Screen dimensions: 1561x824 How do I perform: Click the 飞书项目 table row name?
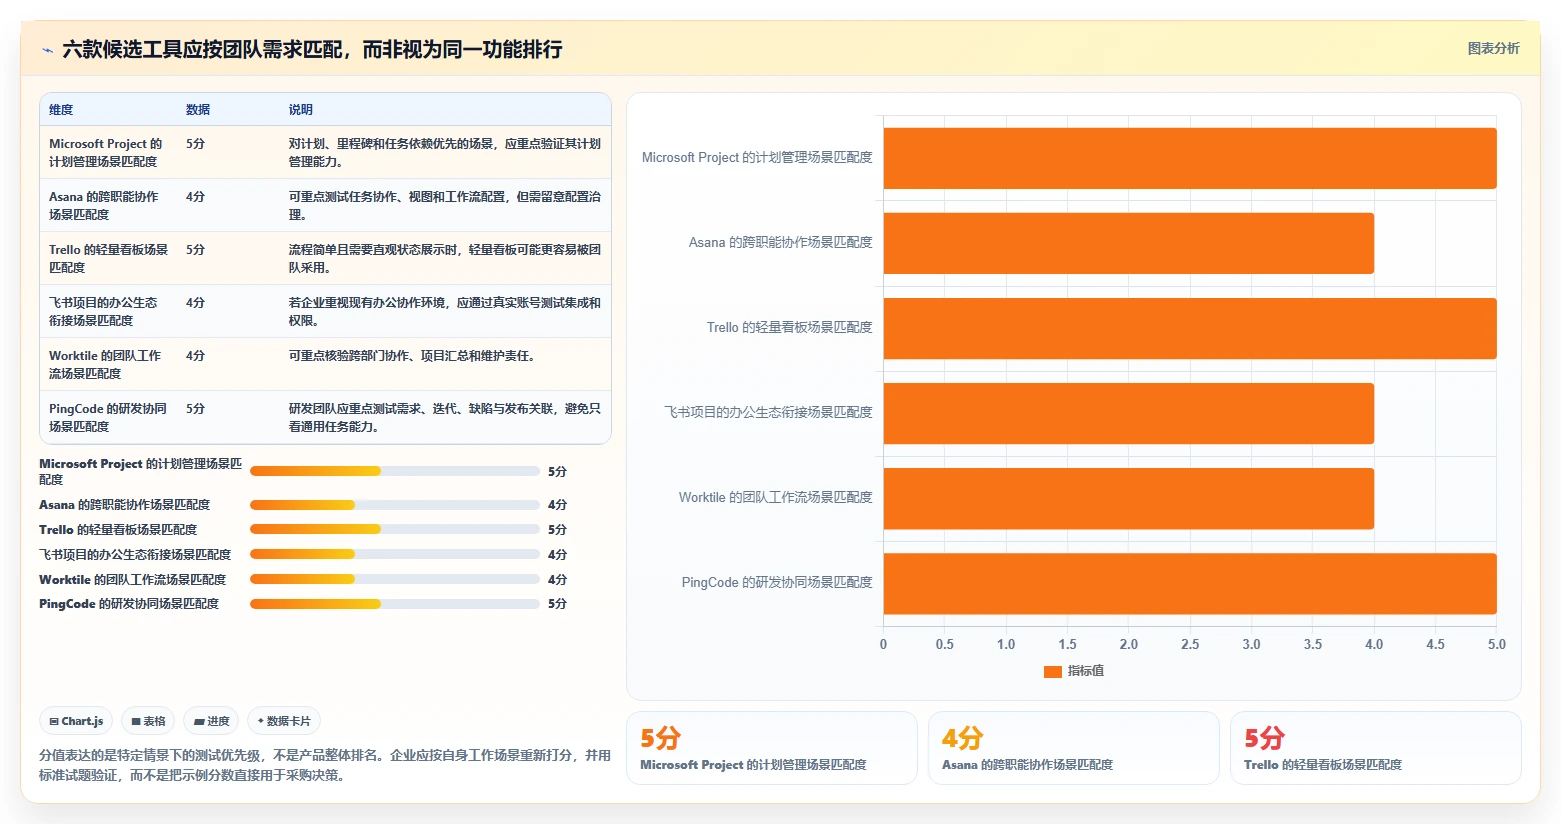(x=103, y=312)
